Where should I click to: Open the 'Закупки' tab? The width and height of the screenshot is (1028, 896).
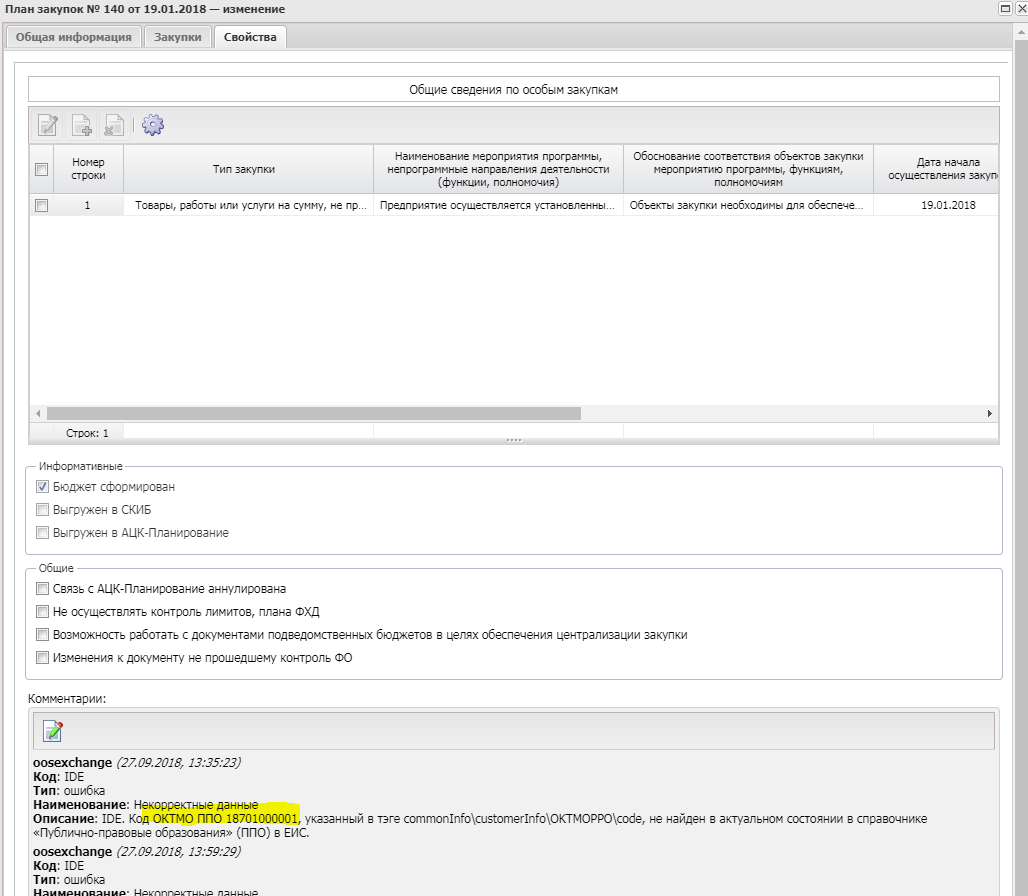177,37
